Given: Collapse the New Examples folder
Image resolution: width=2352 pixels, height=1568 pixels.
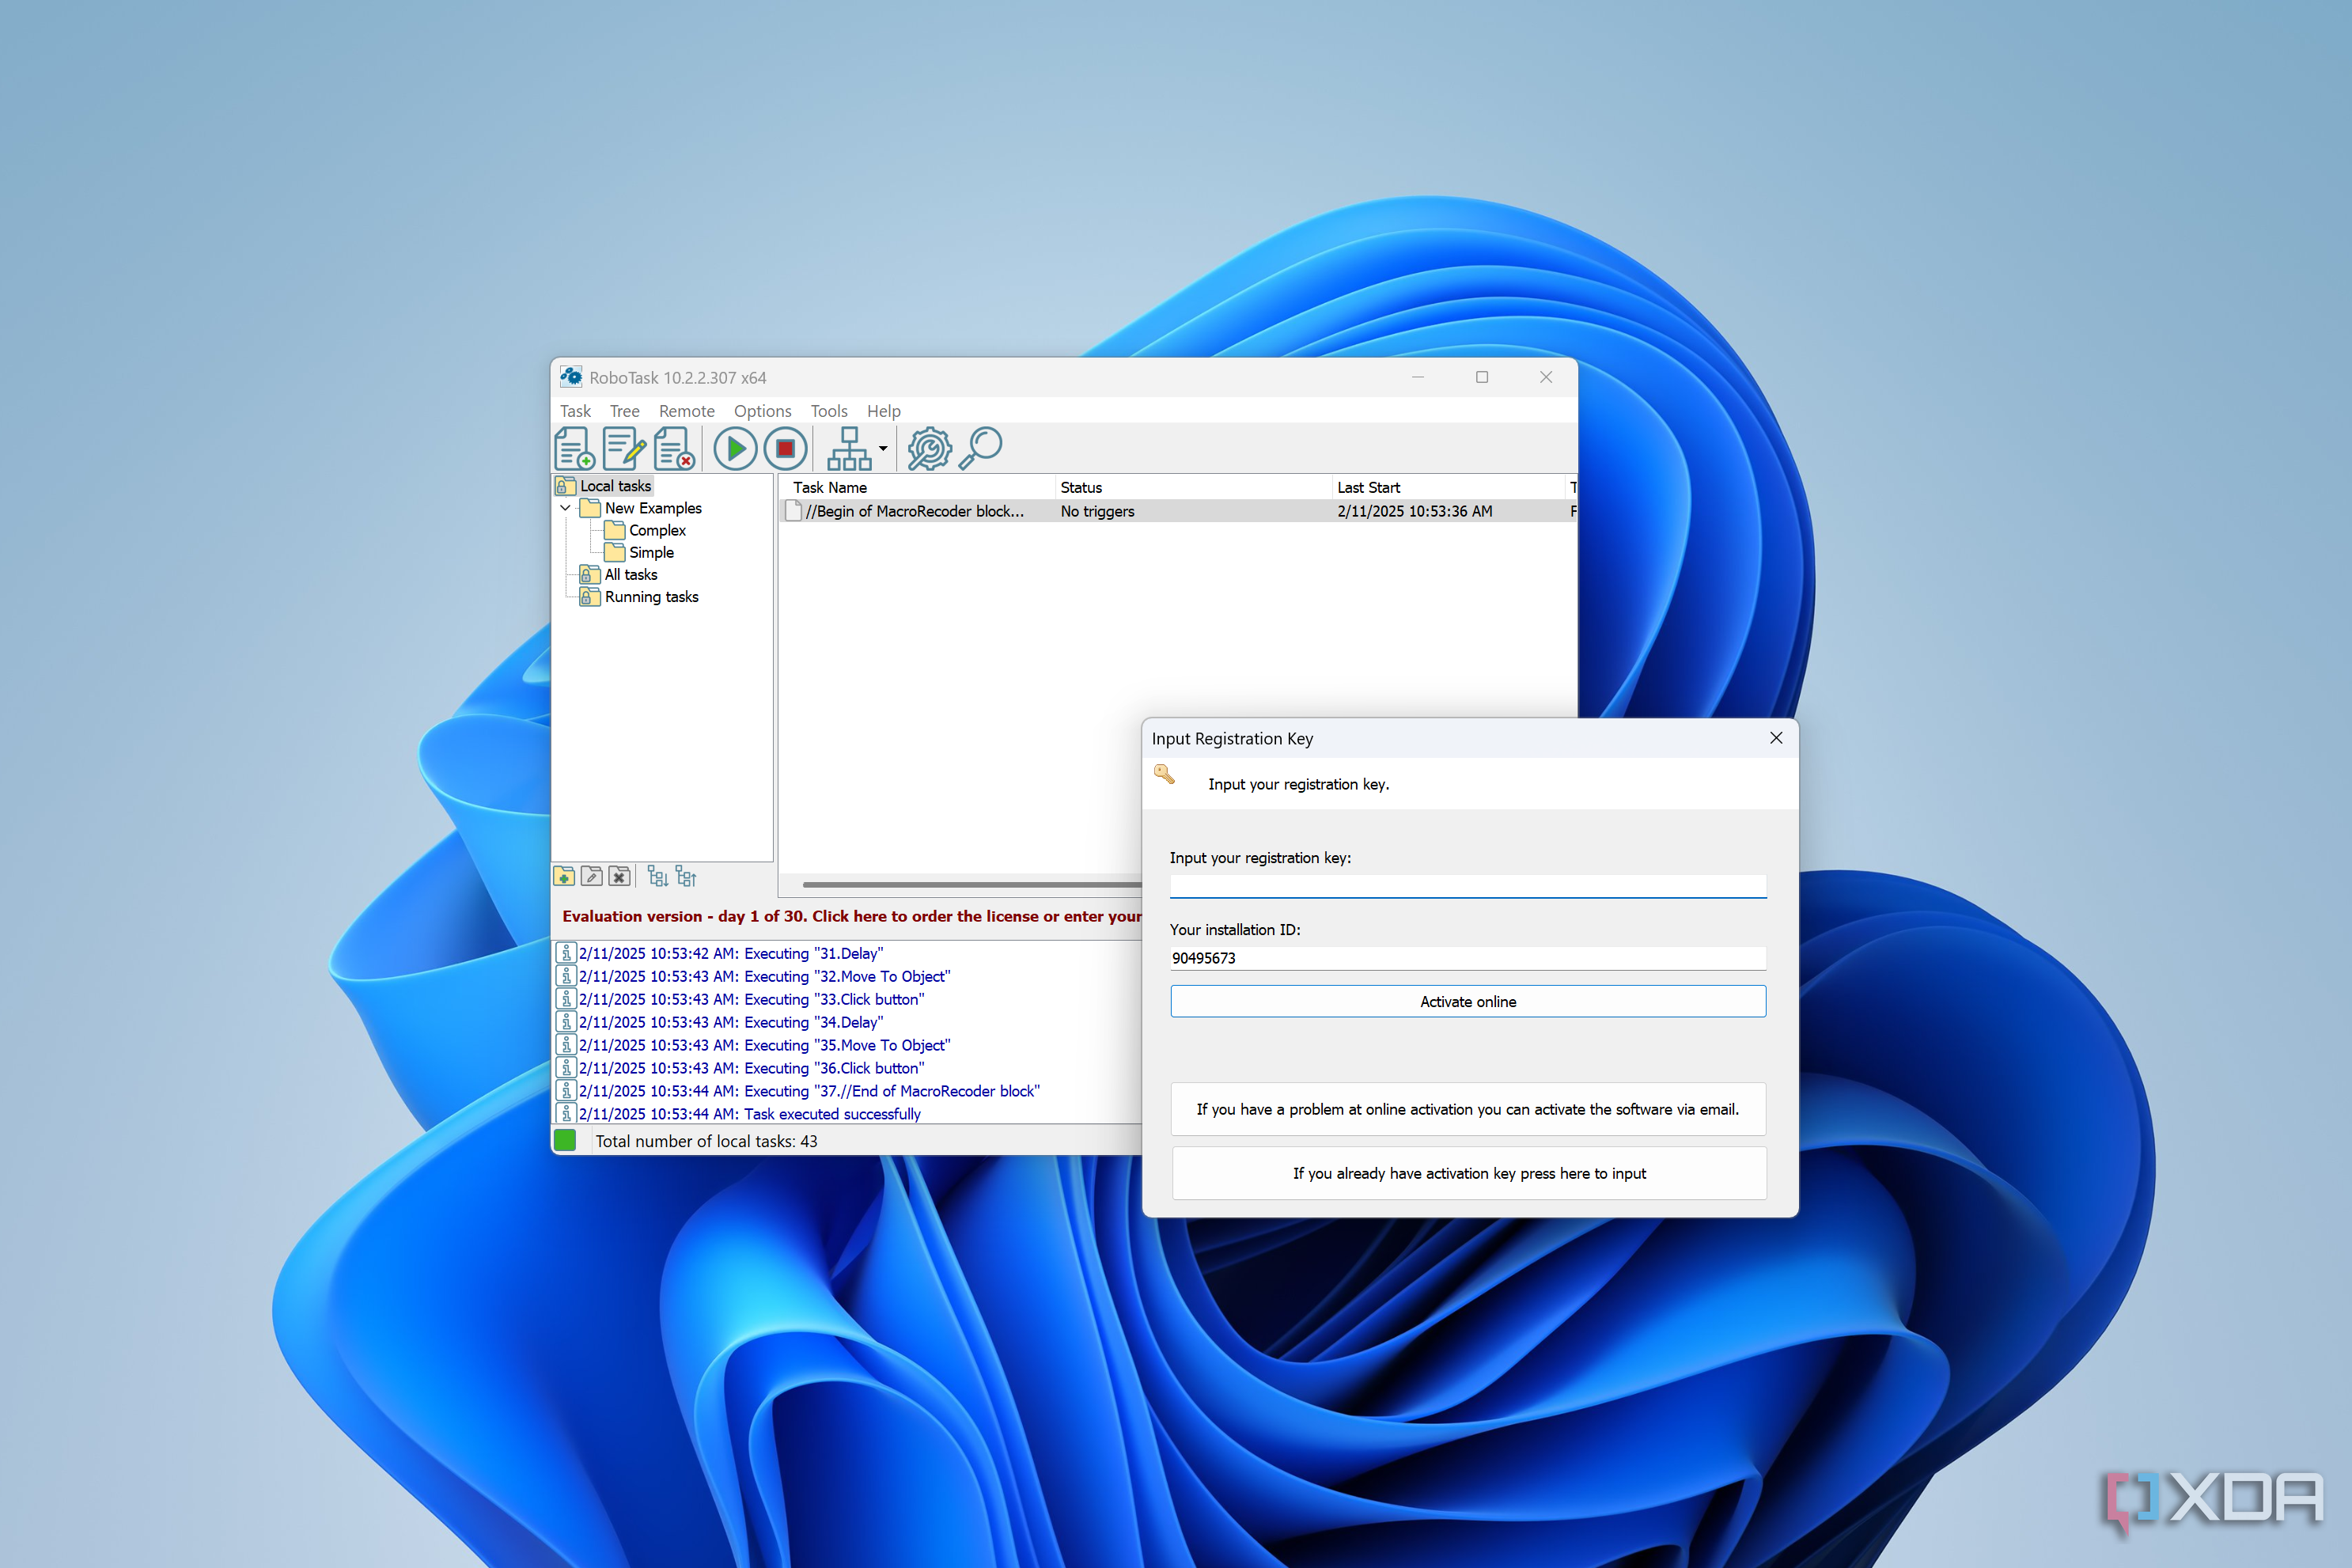Looking at the screenshot, I should (x=565, y=508).
